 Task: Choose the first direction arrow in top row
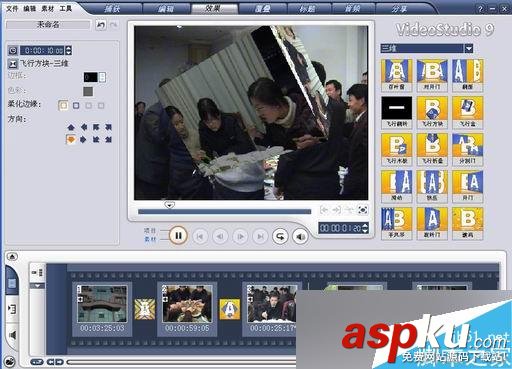point(71,127)
